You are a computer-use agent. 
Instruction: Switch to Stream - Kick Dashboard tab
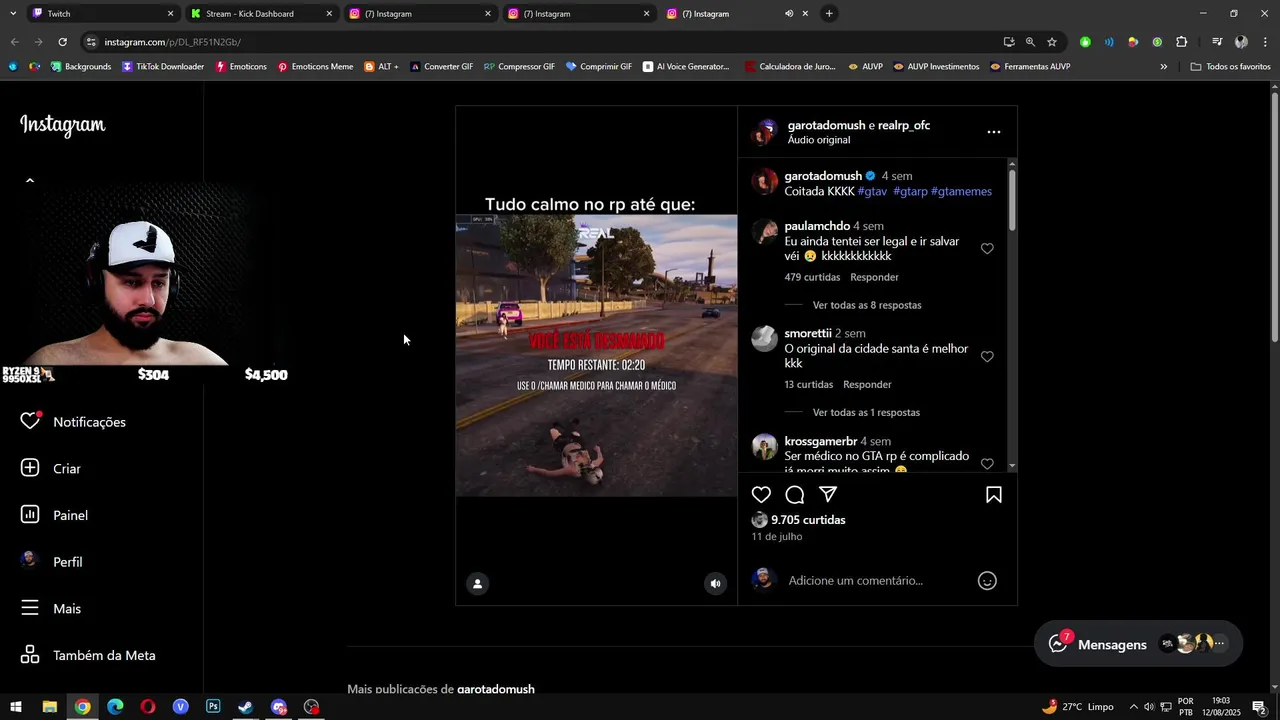[x=260, y=14]
